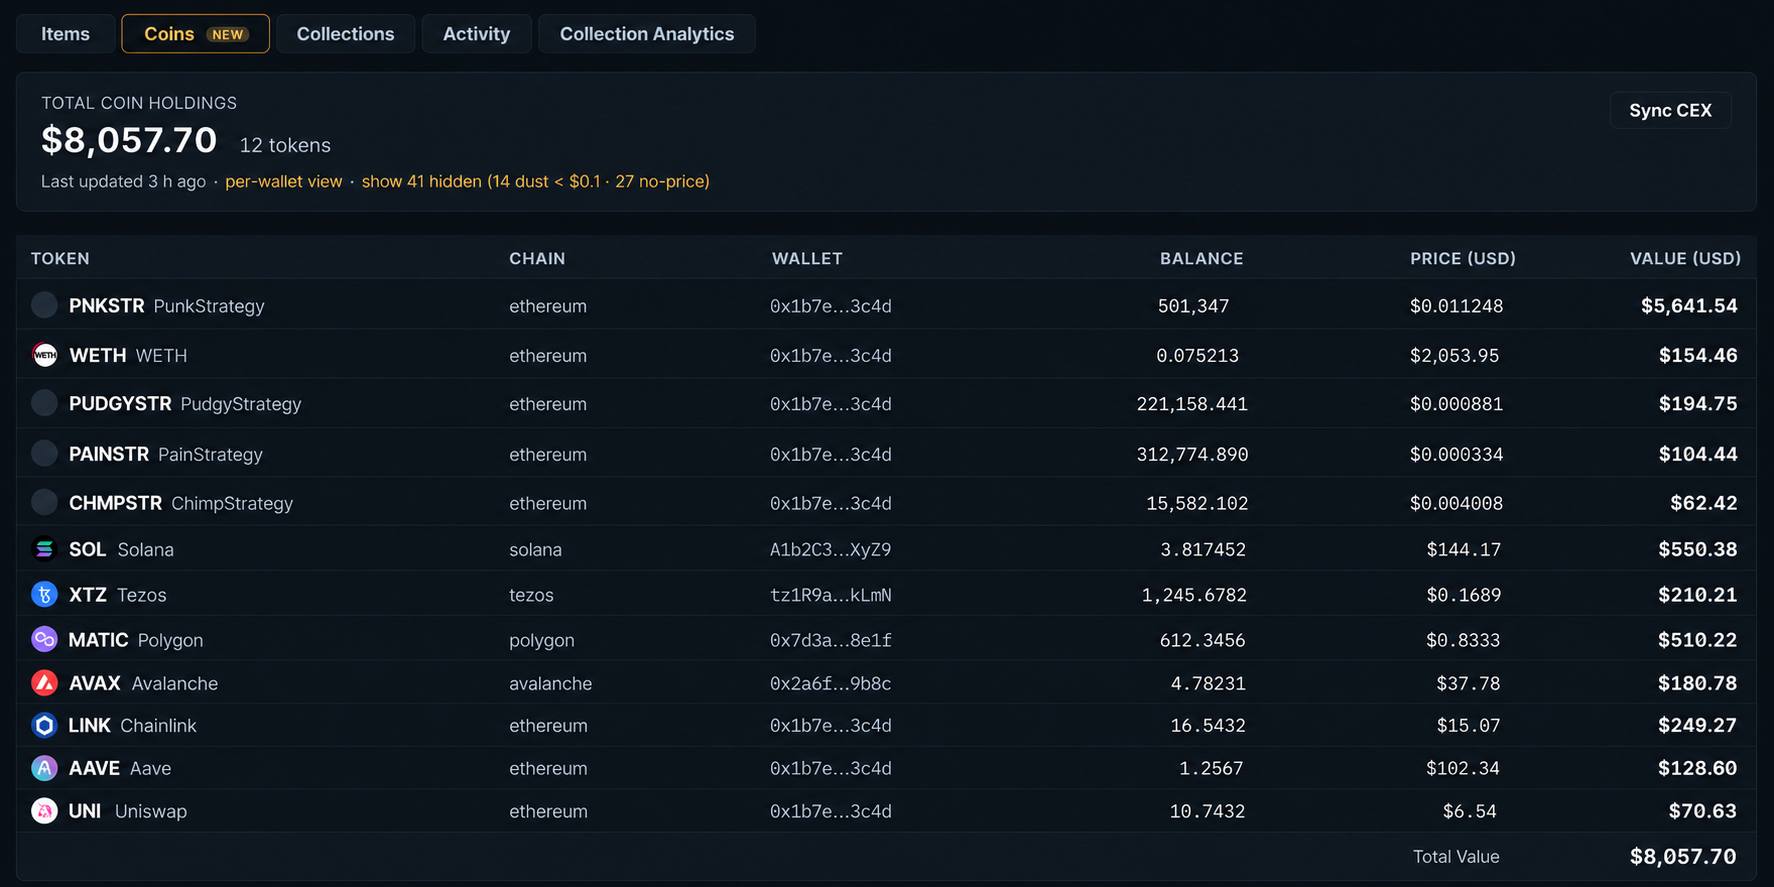Image resolution: width=1774 pixels, height=887 pixels.
Task: Click the Total Value footer label
Action: [x=1455, y=856]
